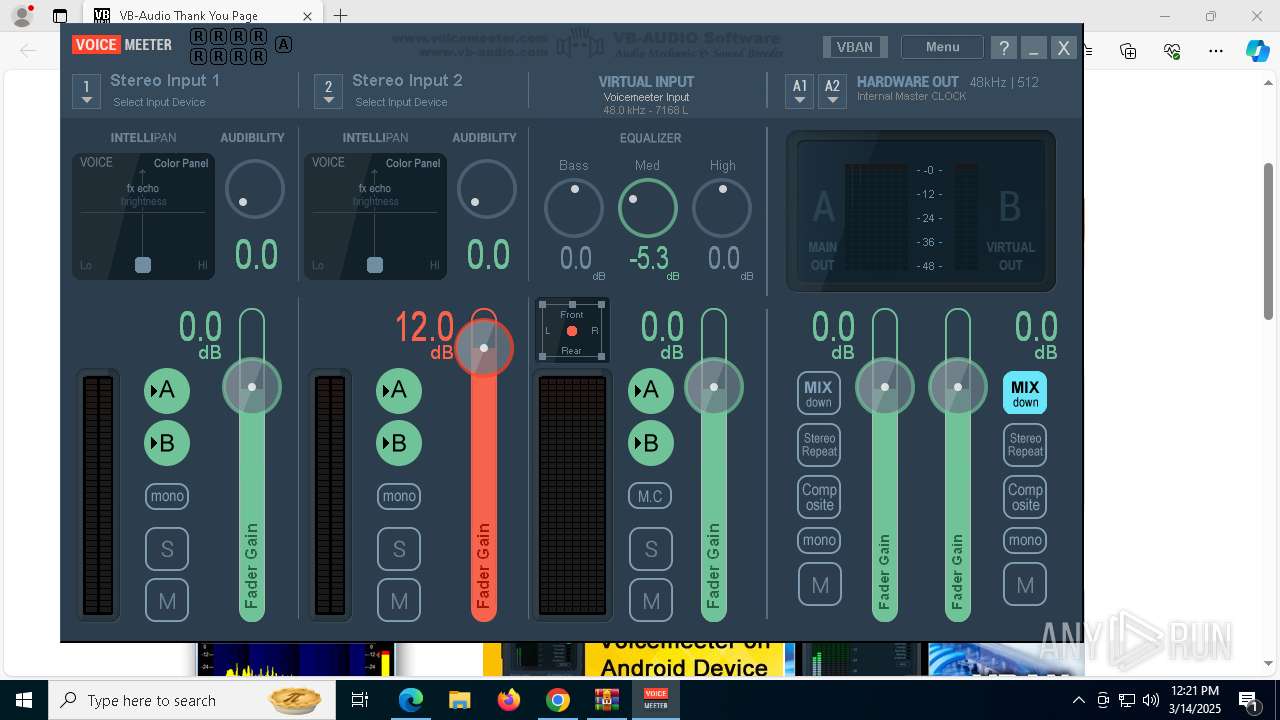Click Select Input Device under Stereo Input 2
The height and width of the screenshot is (720, 1280).
pyautogui.click(x=401, y=102)
